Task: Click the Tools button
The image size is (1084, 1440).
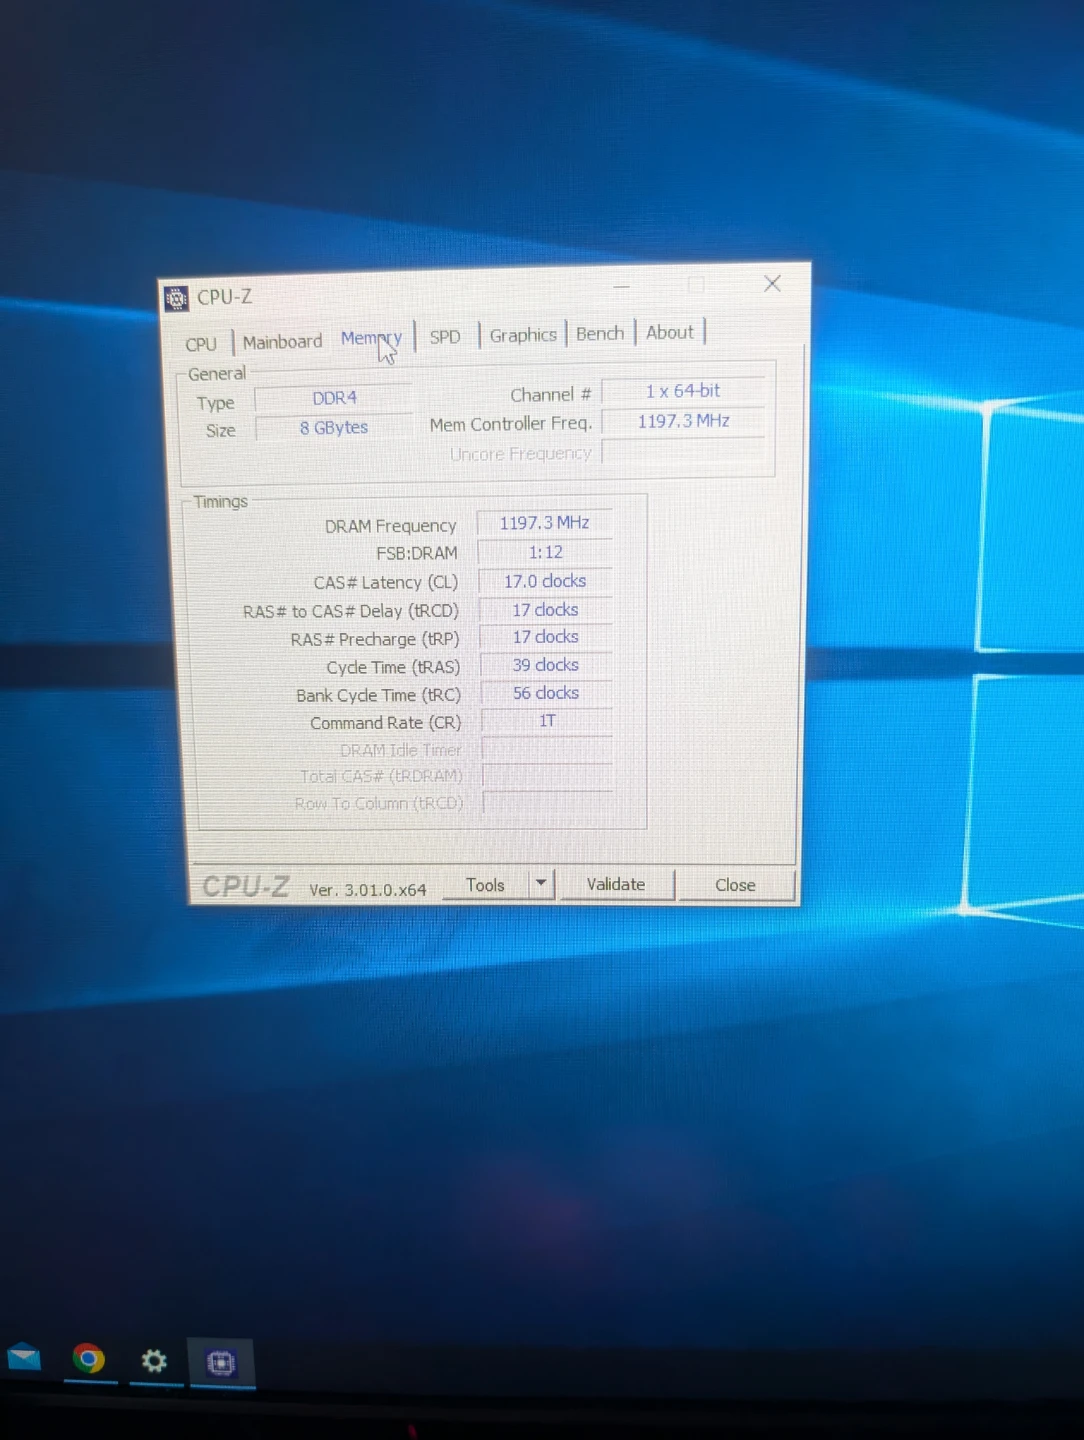Action: coord(485,885)
